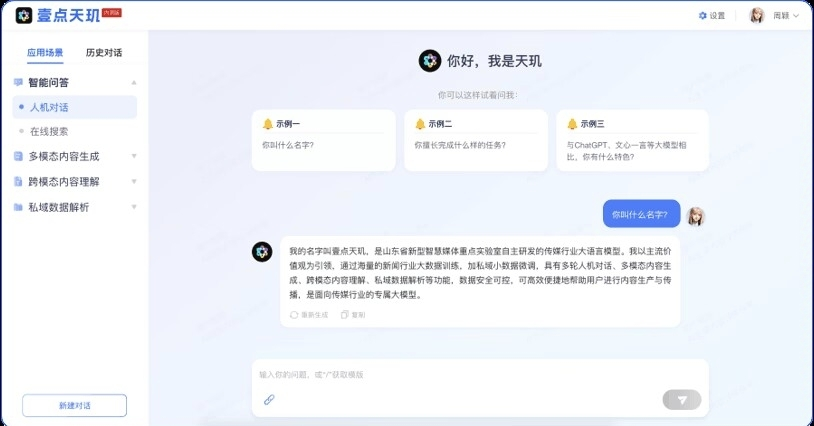Click the 重新生成 regenerate icon
The image size is (814, 426).
294,314
